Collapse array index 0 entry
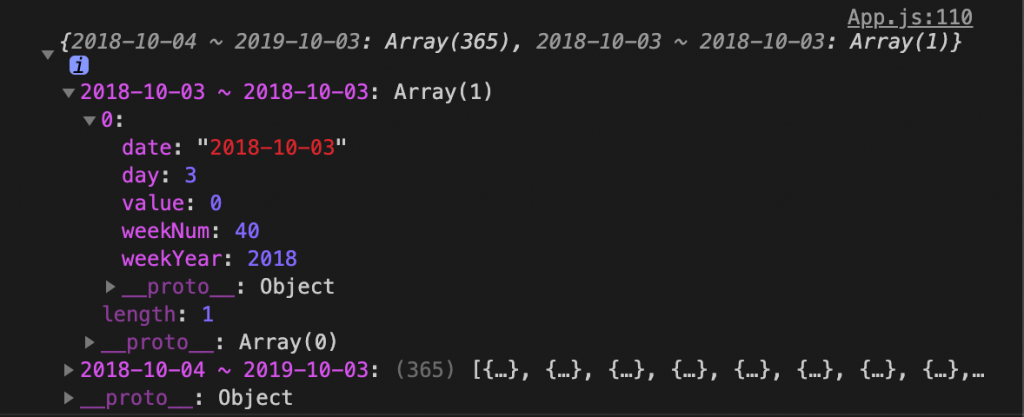The width and height of the screenshot is (1024, 417). (x=90, y=121)
